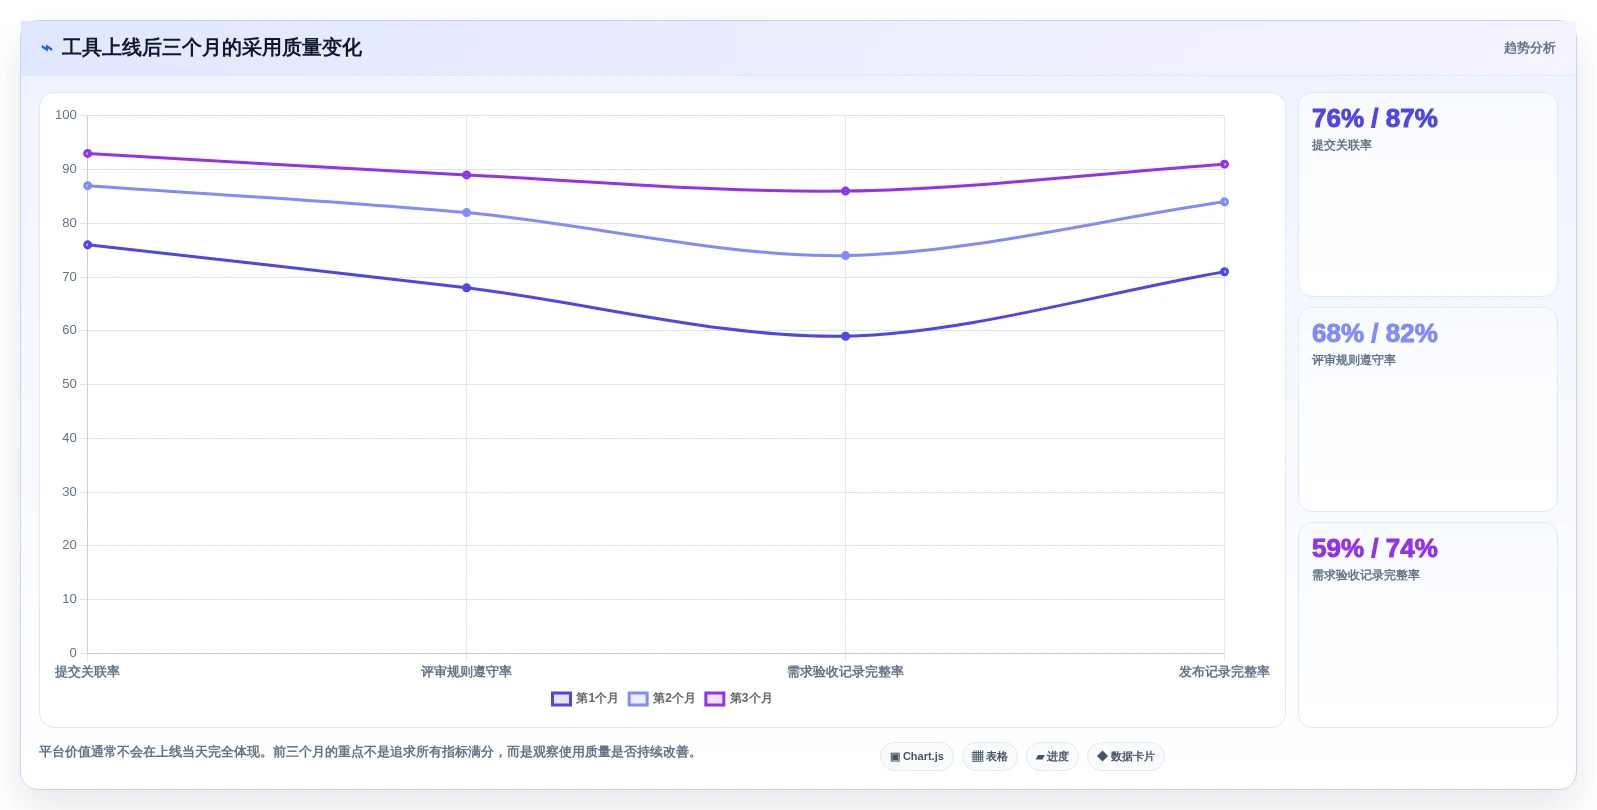Click the 76% / 87% card value
1597x810 pixels.
point(1374,119)
